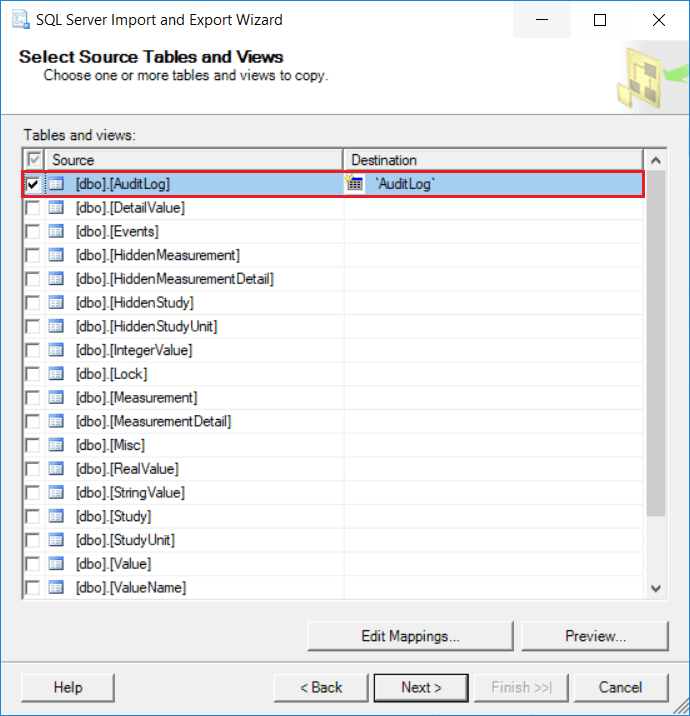690x716 pixels.
Task: Click the destination table icon for AuditLog
Action: (354, 183)
